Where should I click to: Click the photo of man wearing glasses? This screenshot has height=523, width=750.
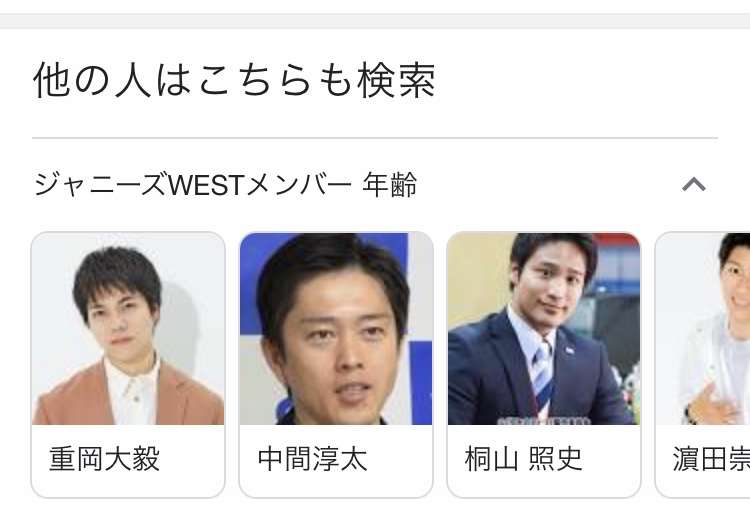tap(703, 329)
